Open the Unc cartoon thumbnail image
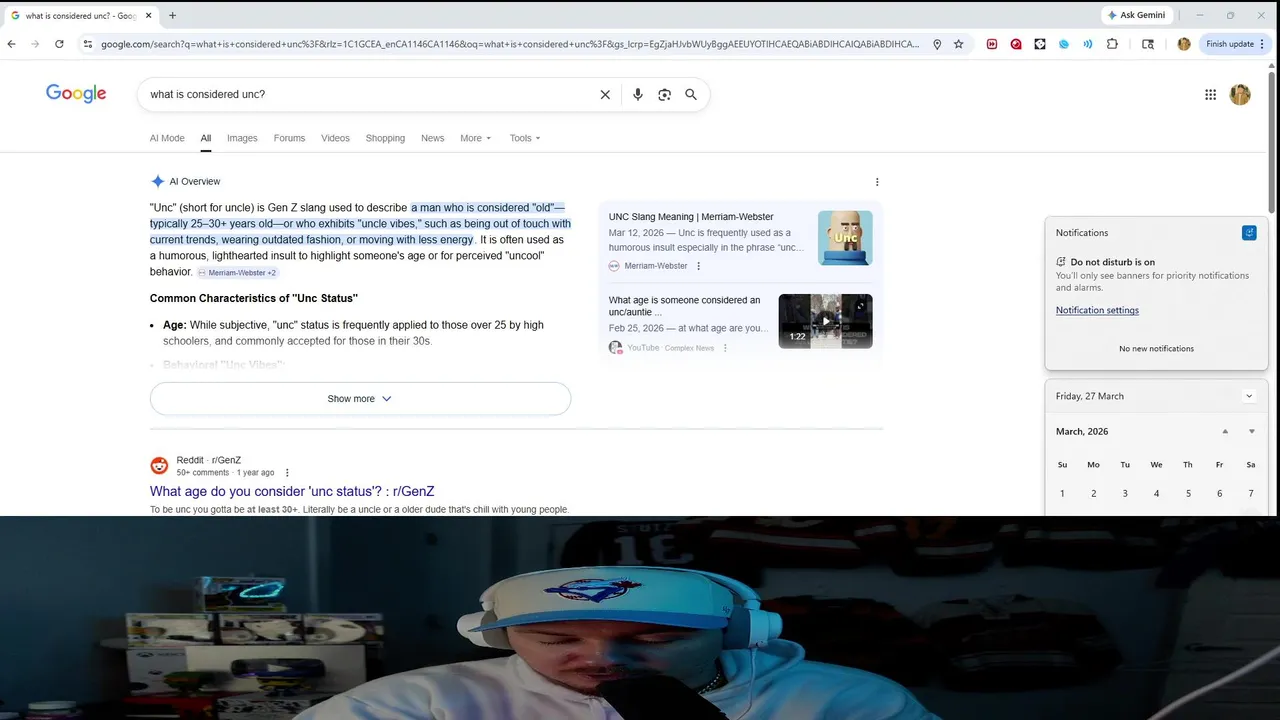This screenshot has width=1280, height=720. pyautogui.click(x=845, y=238)
